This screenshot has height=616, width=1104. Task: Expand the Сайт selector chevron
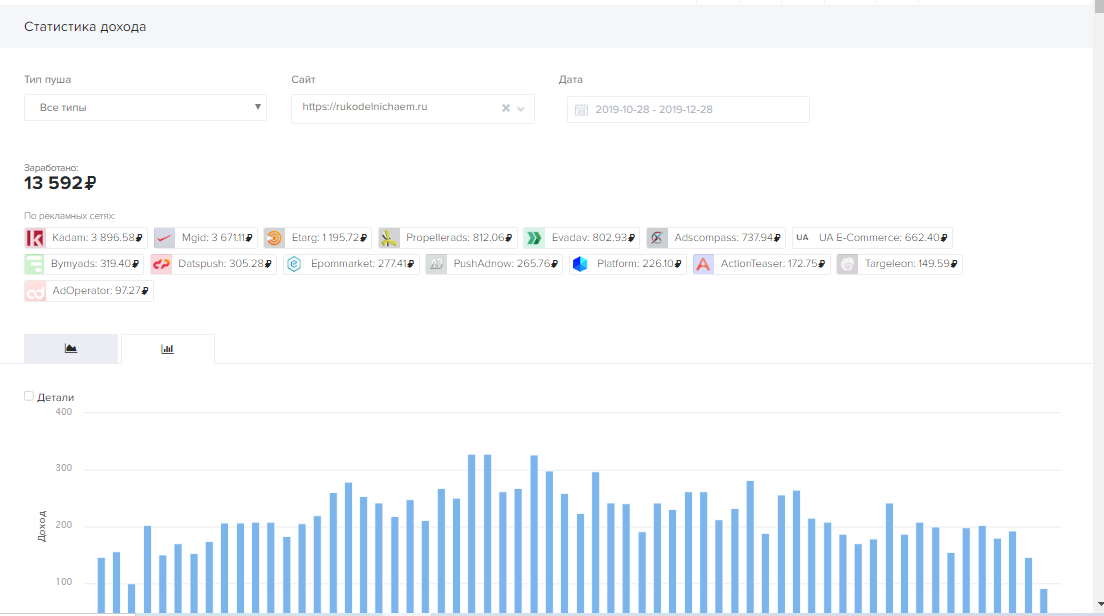tap(521, 108)
